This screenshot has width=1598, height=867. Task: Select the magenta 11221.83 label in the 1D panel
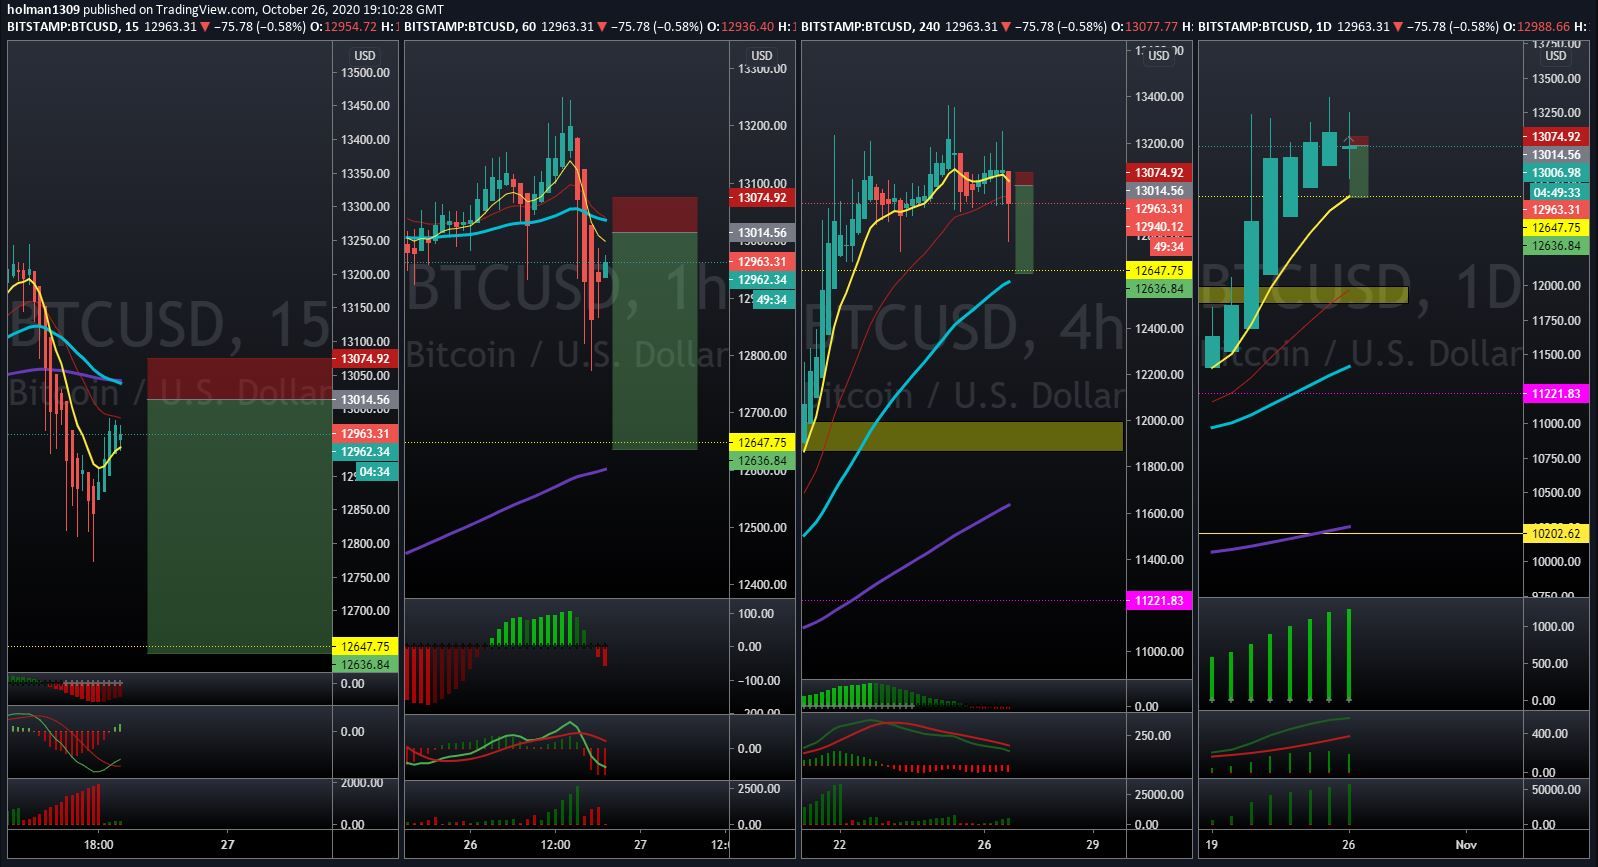point(1555,394)
